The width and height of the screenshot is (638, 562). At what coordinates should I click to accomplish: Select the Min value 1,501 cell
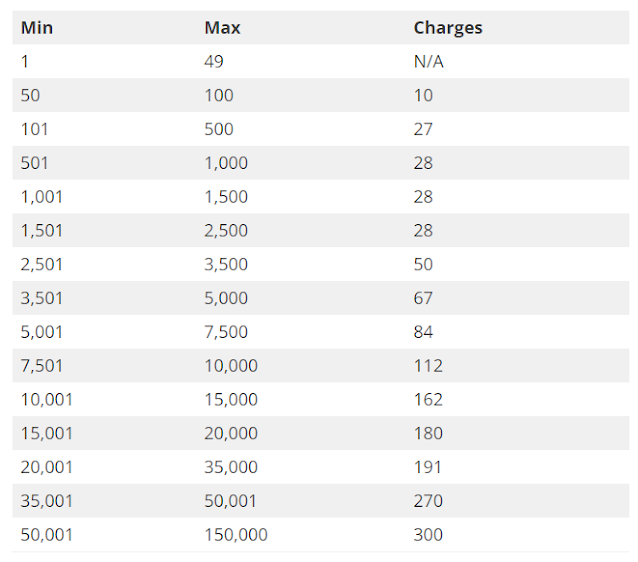pos(42,230)
